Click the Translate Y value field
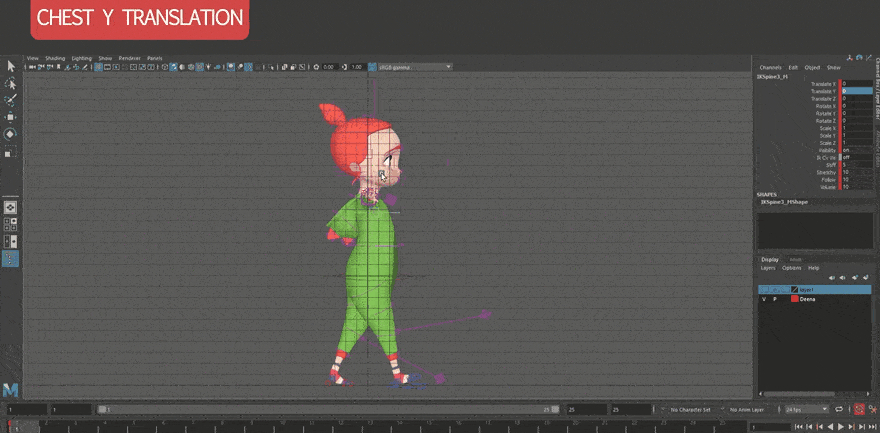This screenshot has height=433, width=880. pyautogui.click(x=858, y=91)
